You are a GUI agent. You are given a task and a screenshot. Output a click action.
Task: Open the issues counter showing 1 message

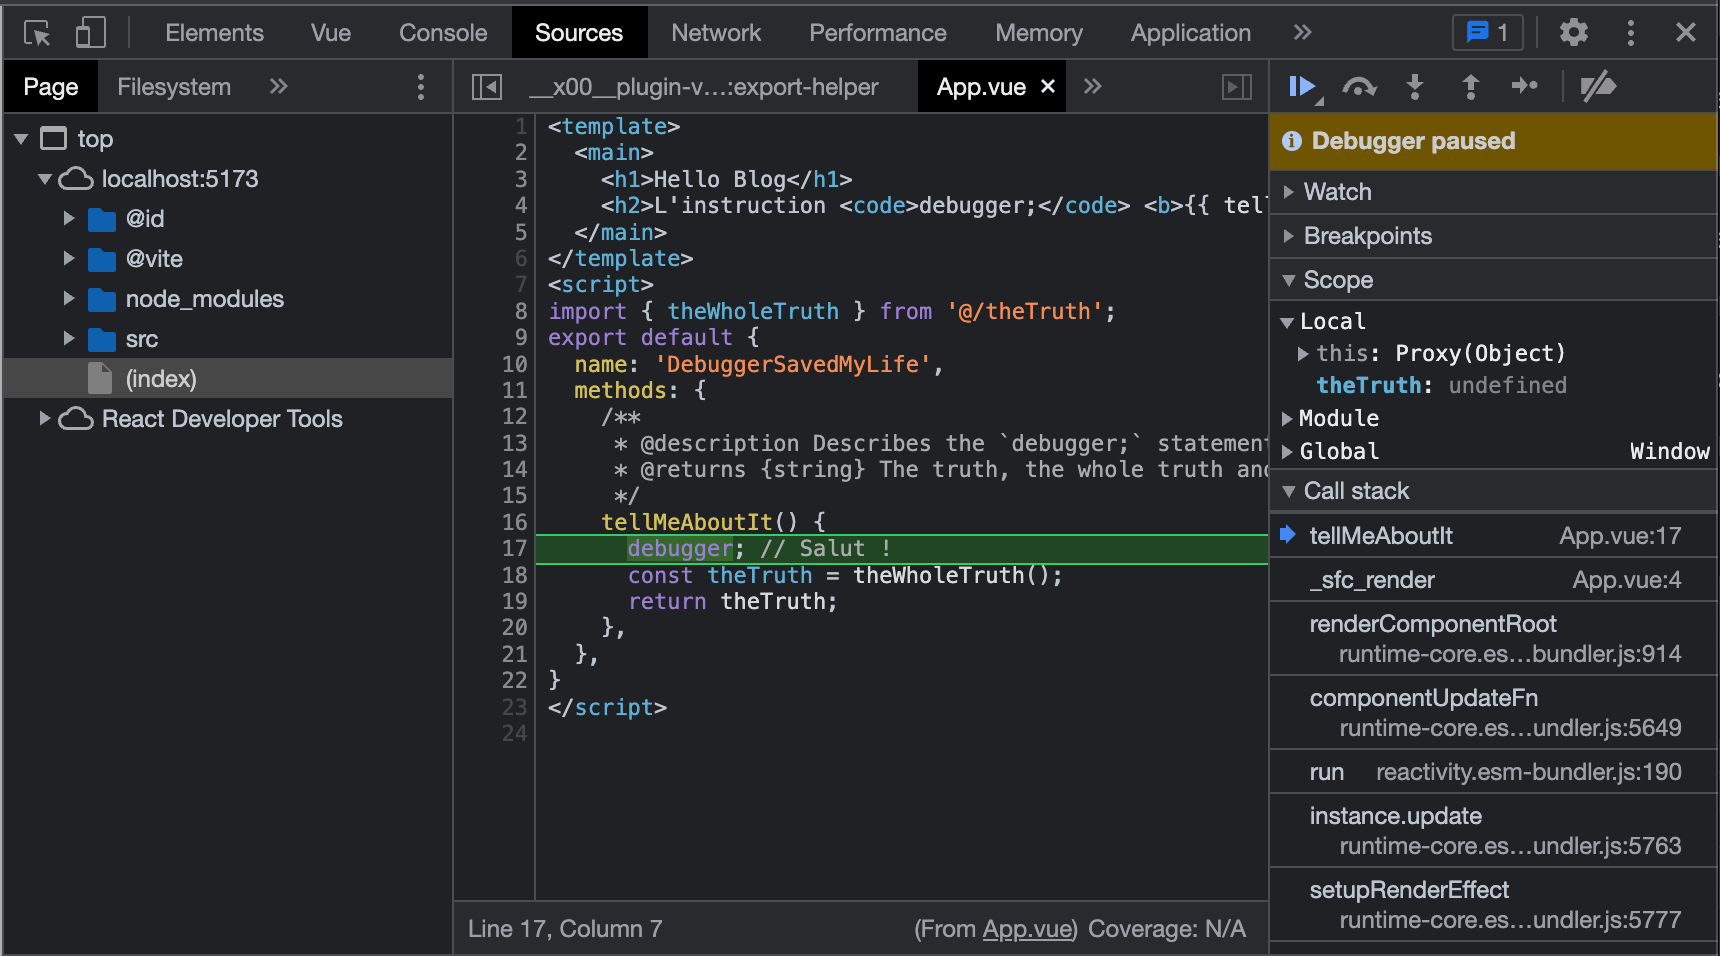[x=1487, y=31]
